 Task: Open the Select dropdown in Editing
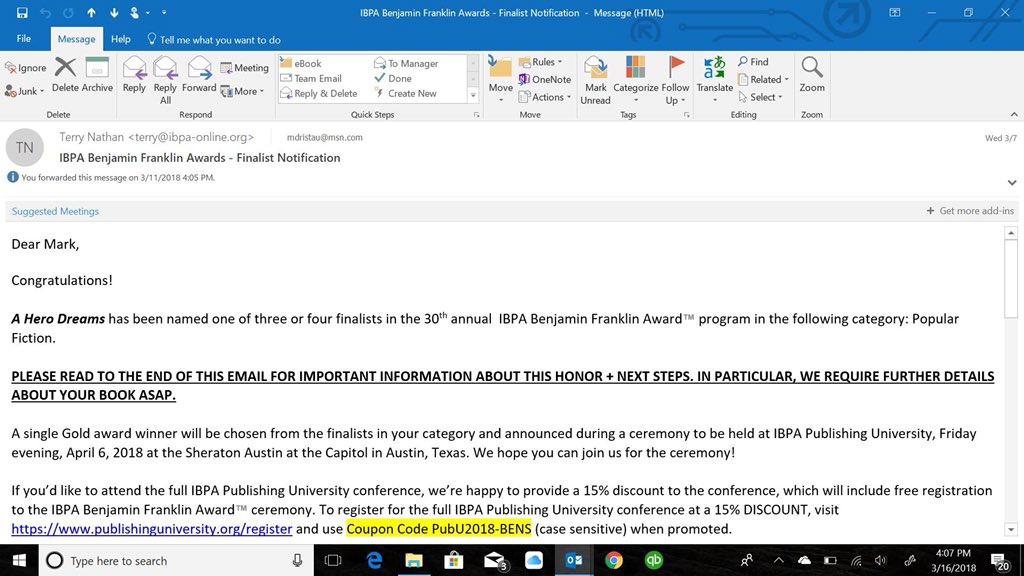tap(760, 97)
